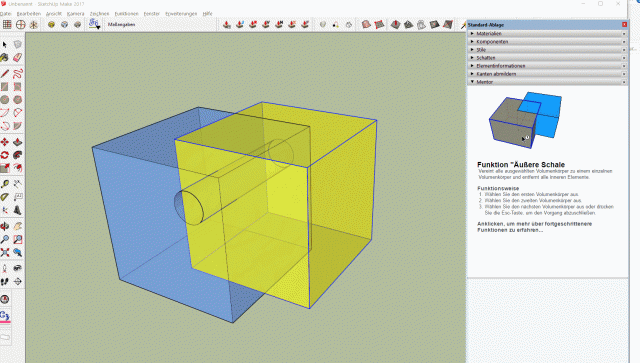Activate the Move tool
The width and height of the screenshot is (640, 363).
click(x=4, y=142)
